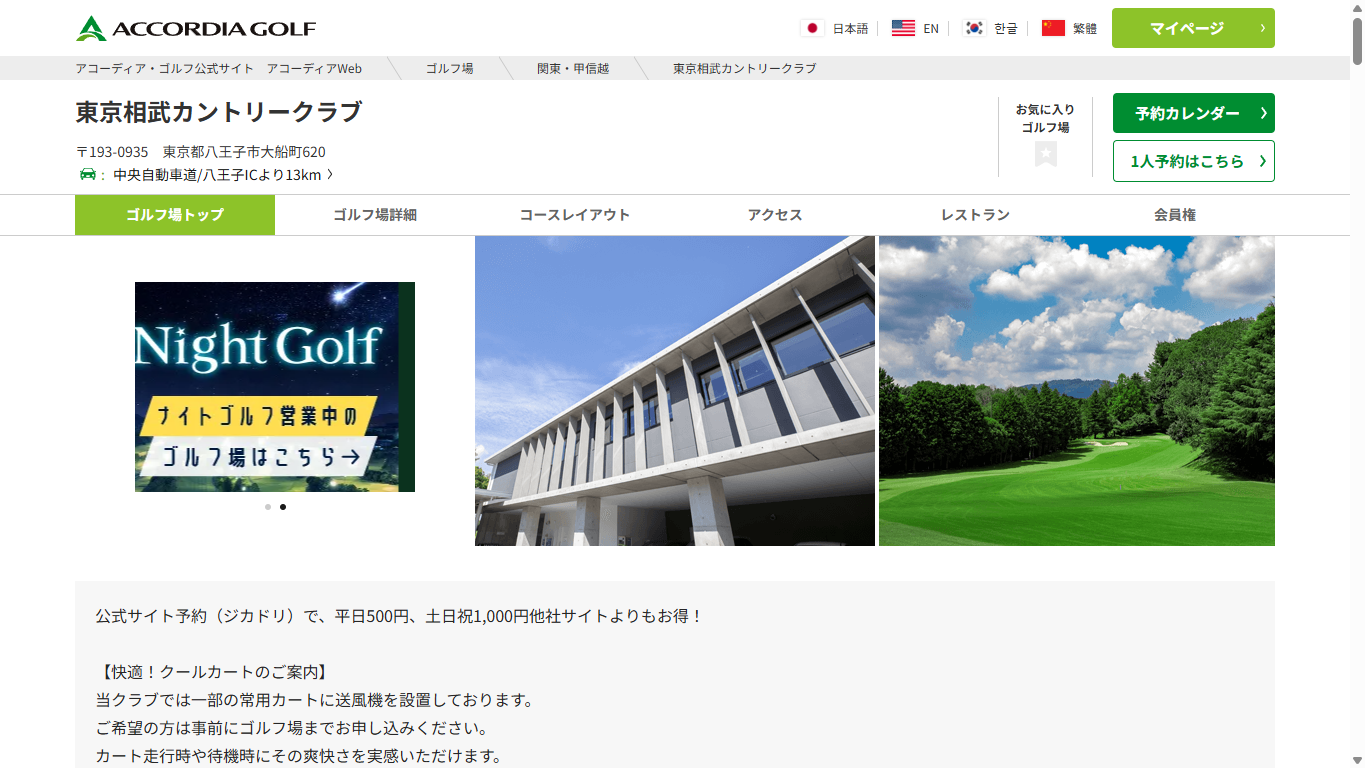The height and width of the screenshot is (768, 1365).
Task: Open 会員権 tab
Action: point(1175,215)
